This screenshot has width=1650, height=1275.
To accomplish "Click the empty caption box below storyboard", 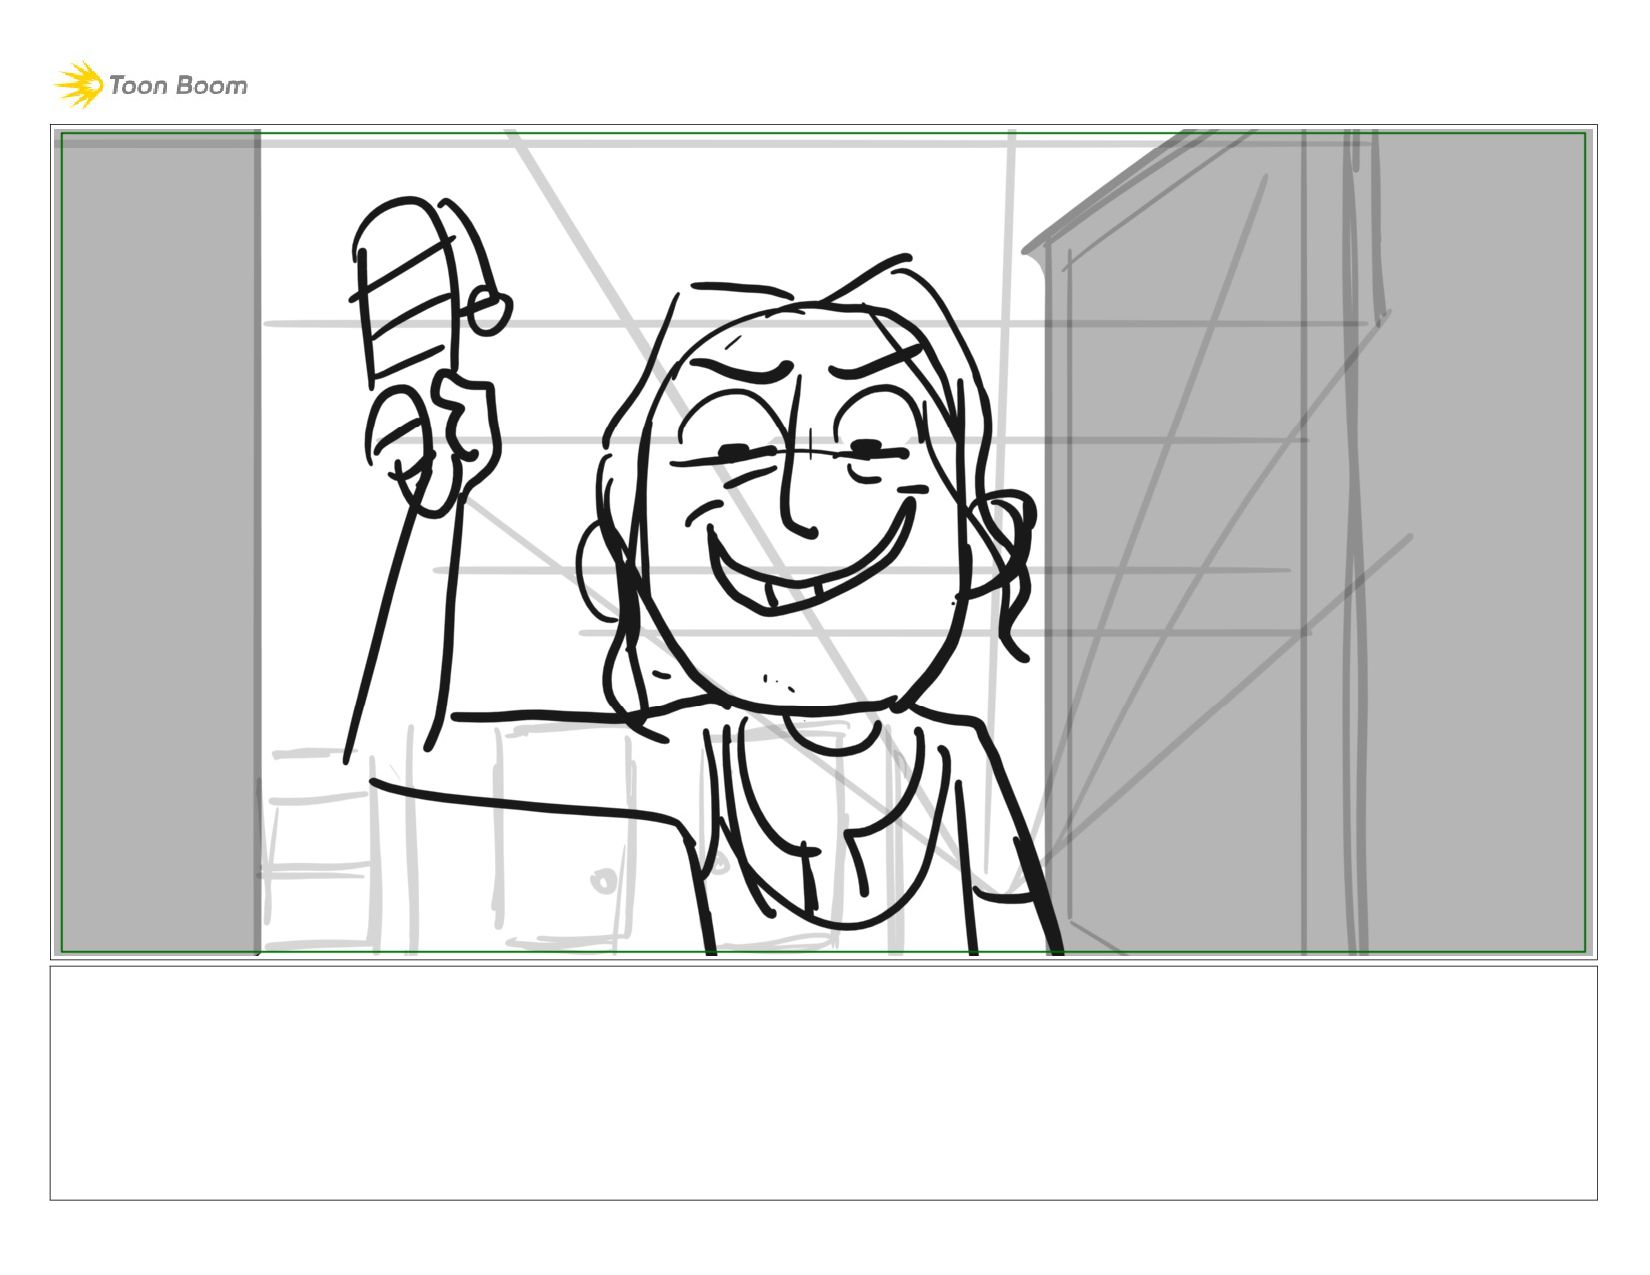I will [823, 1083].
